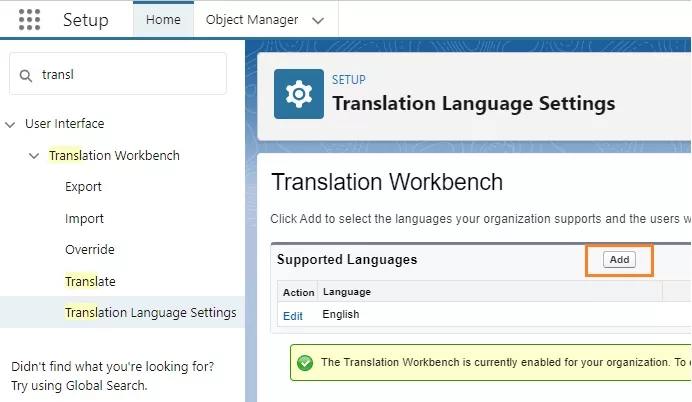
Task: Click the Language column header
Action: point(346,292)
